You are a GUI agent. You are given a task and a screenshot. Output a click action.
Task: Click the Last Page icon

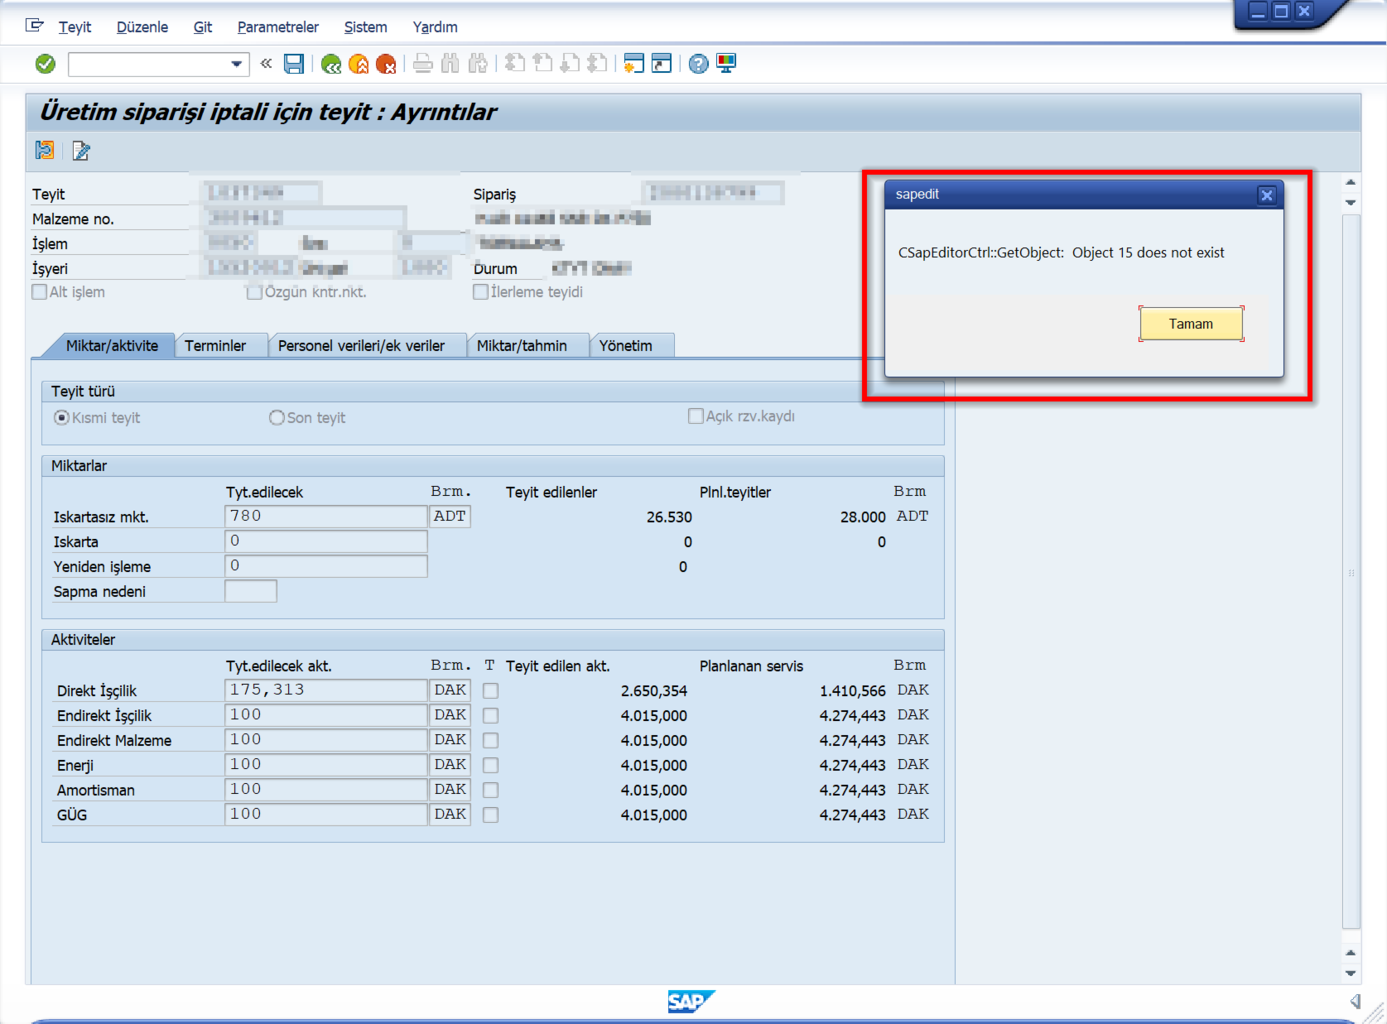tap(598, 64)
